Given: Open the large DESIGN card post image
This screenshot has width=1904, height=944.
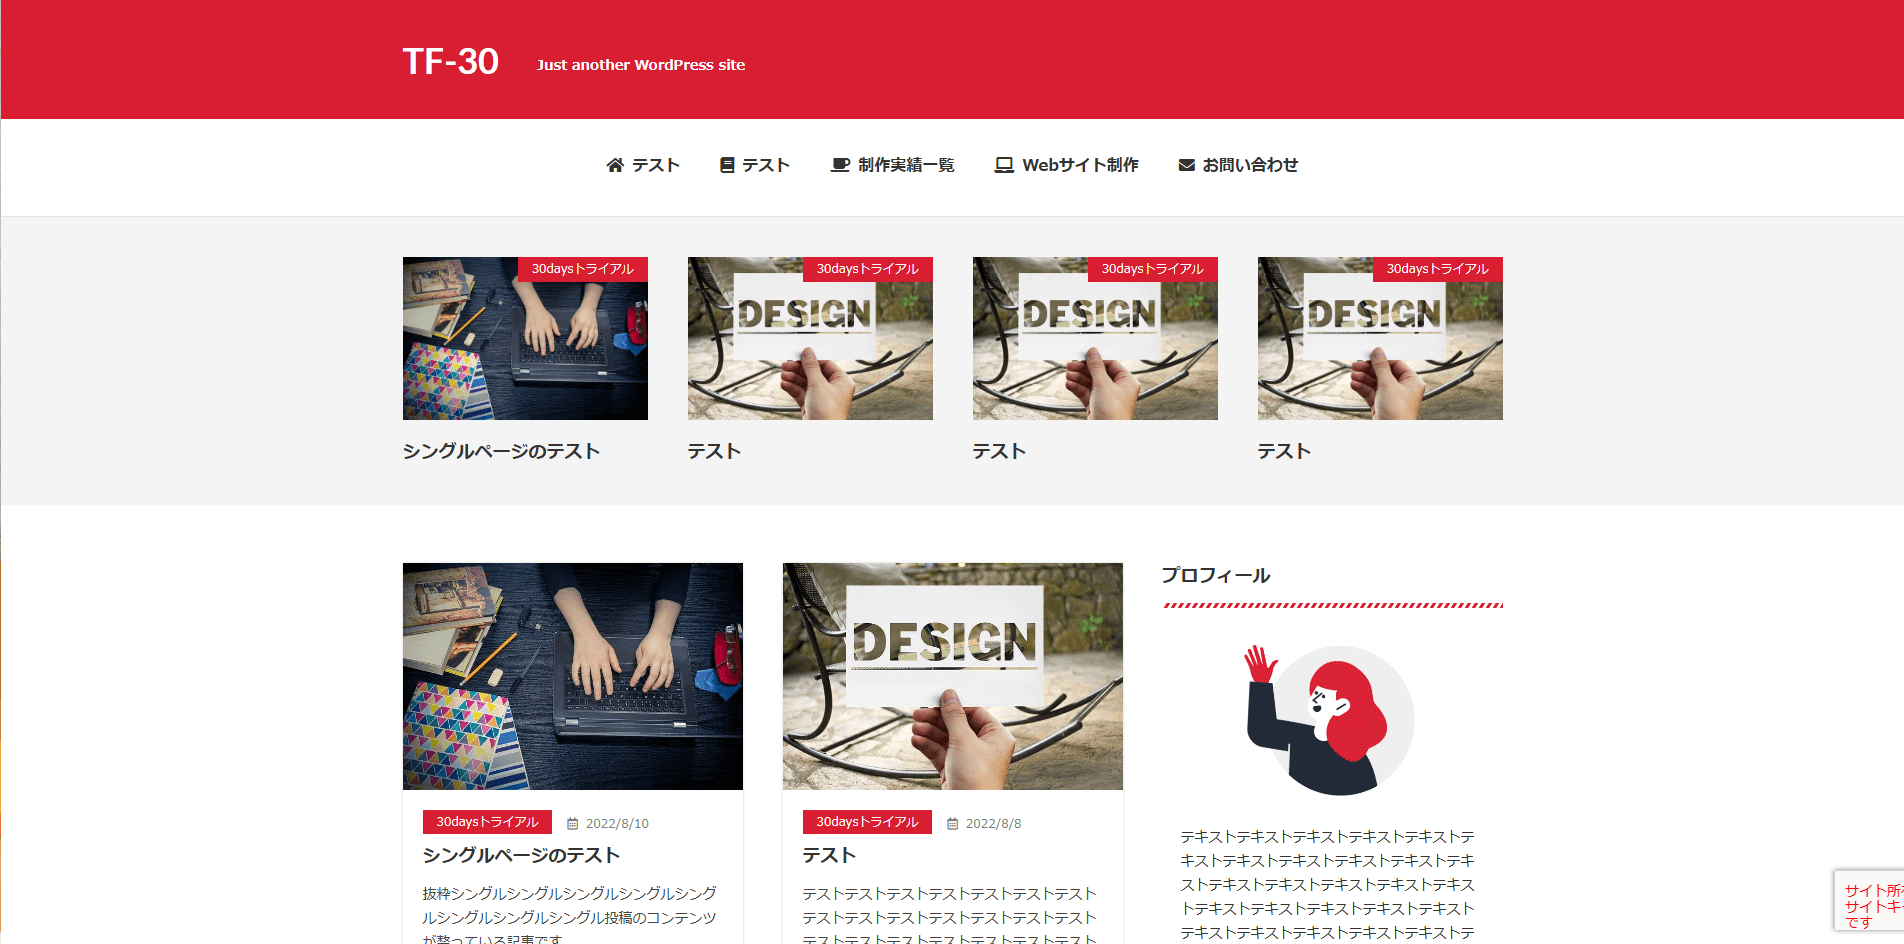Looking at the screenshot, I should (x=952, y=676).
